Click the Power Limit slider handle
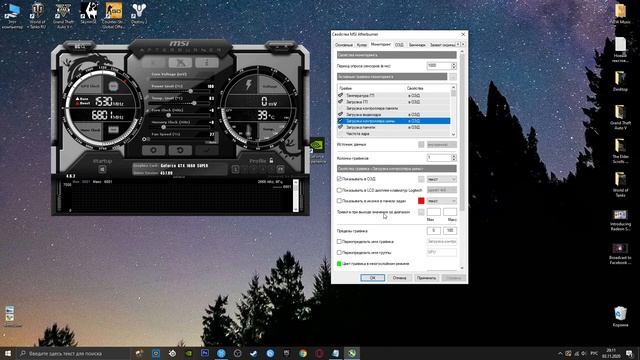The height and width of the screenshot is (360, 640). point(191,91)
